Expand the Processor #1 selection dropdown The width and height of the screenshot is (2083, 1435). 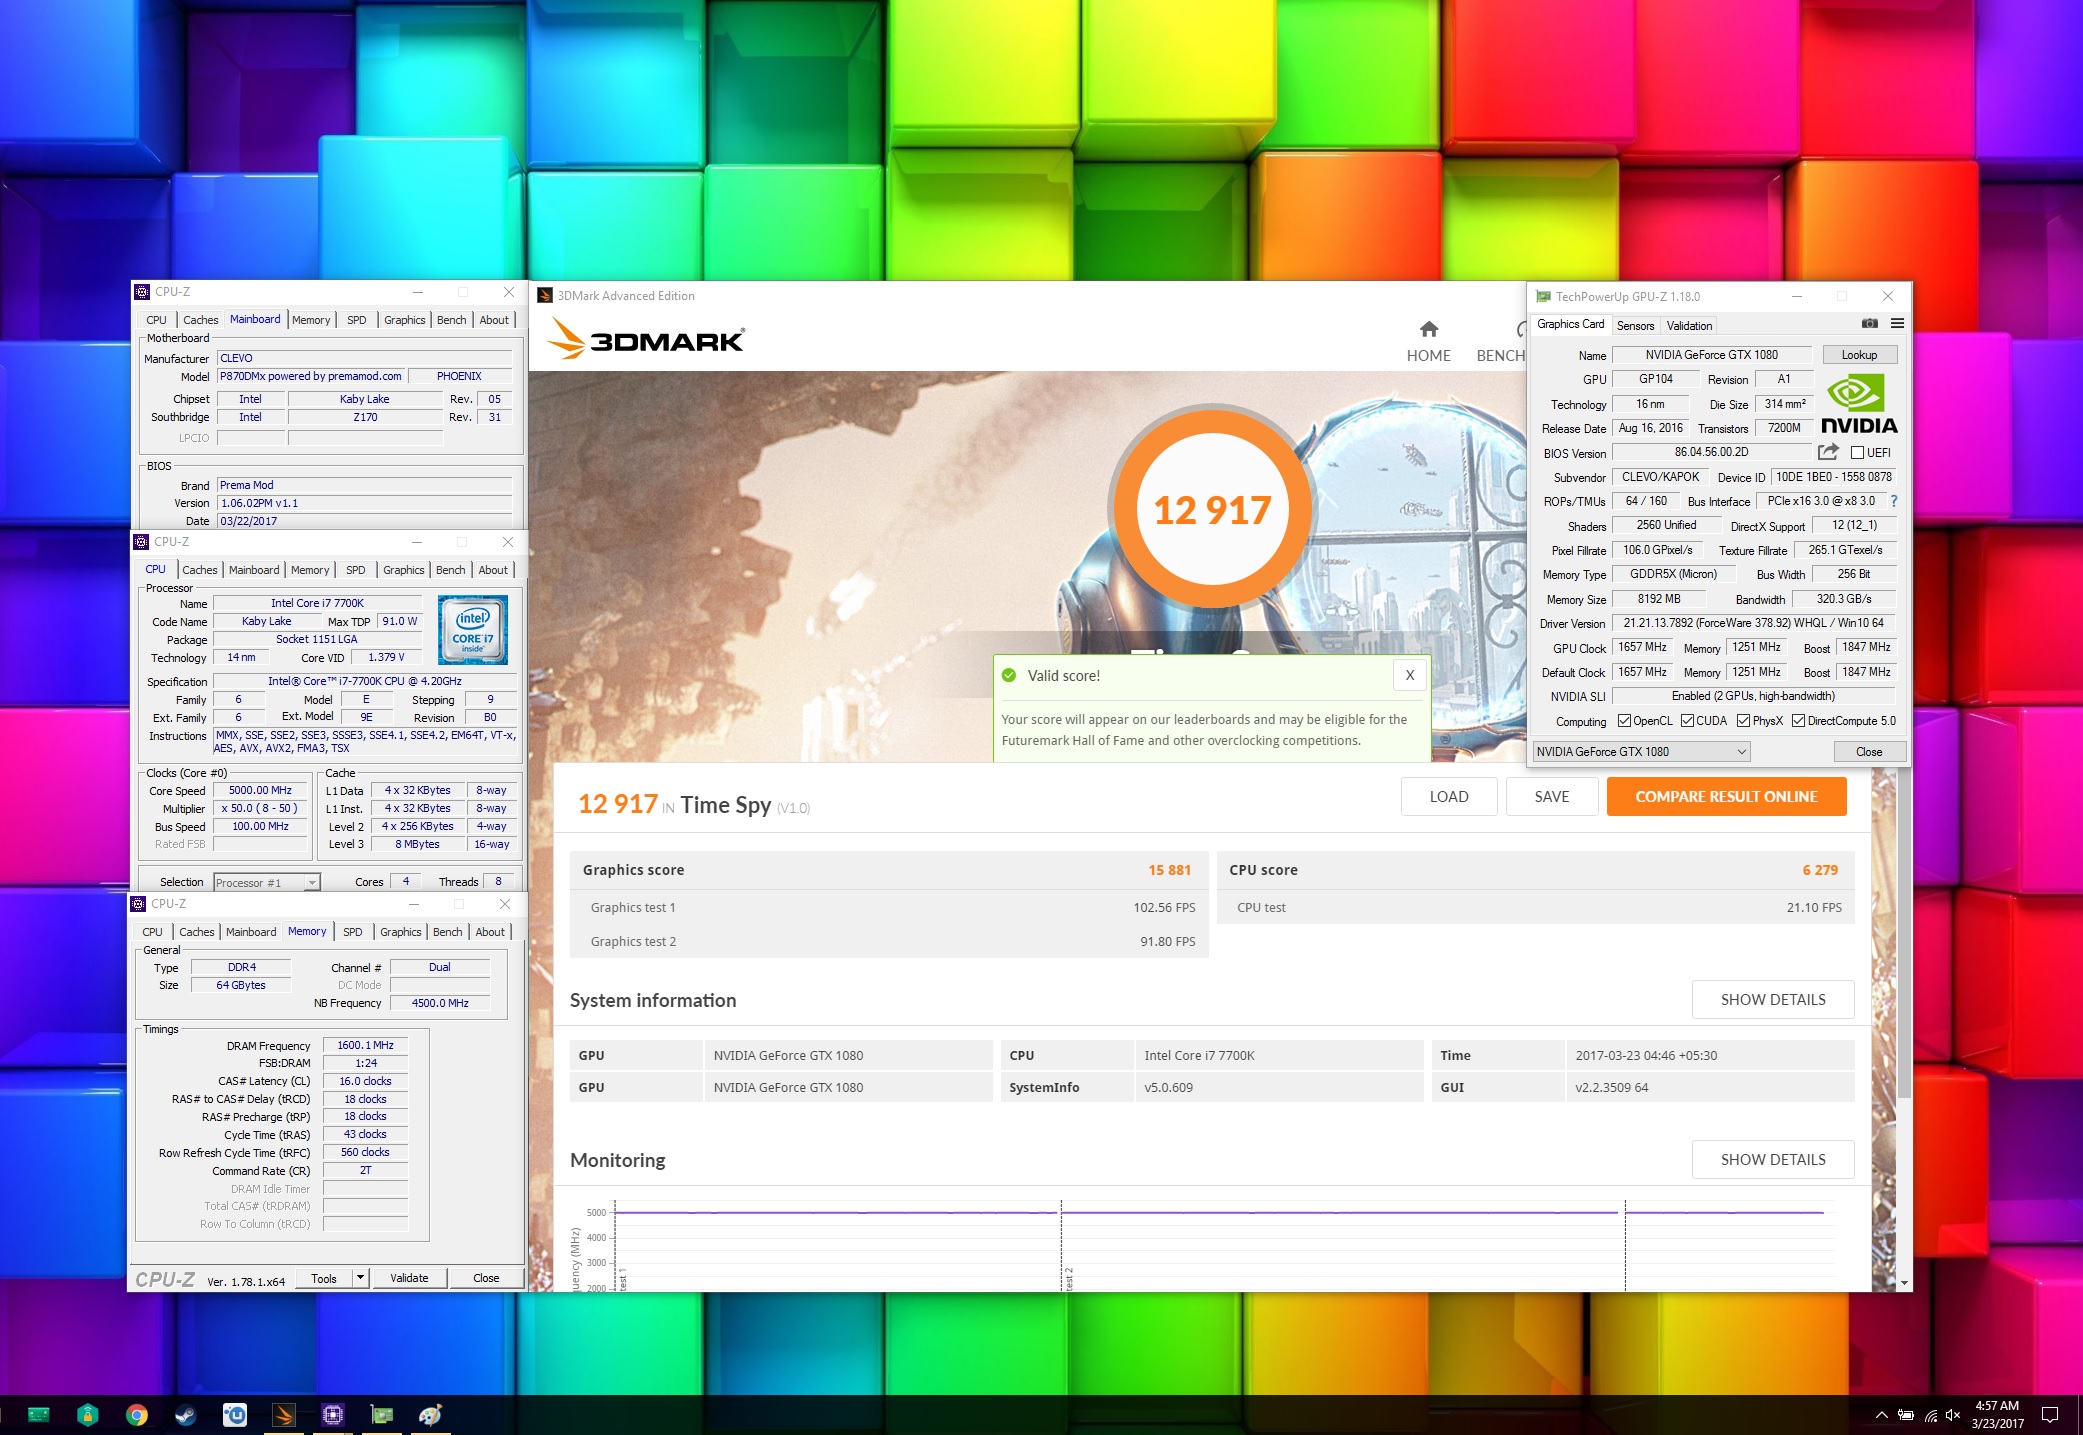tap(312, 883)
